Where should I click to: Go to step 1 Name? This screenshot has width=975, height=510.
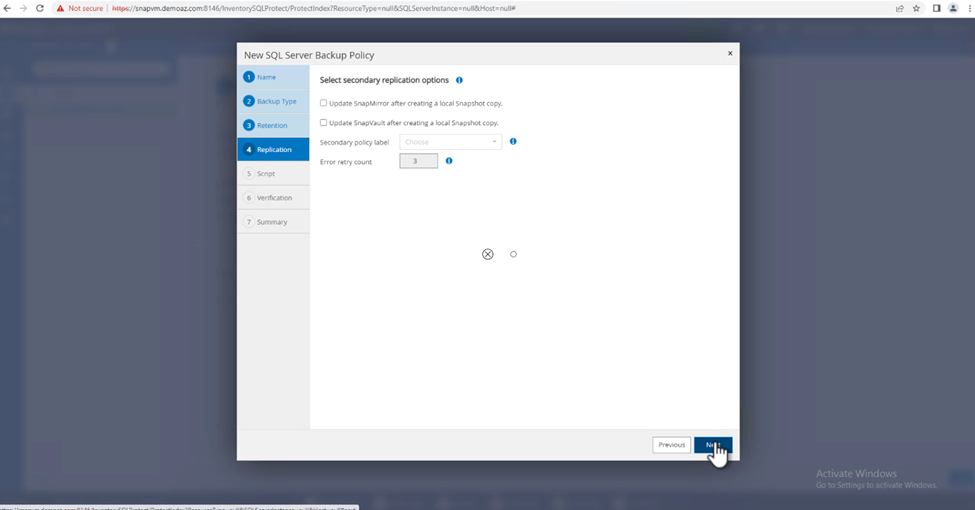point(273,77)
